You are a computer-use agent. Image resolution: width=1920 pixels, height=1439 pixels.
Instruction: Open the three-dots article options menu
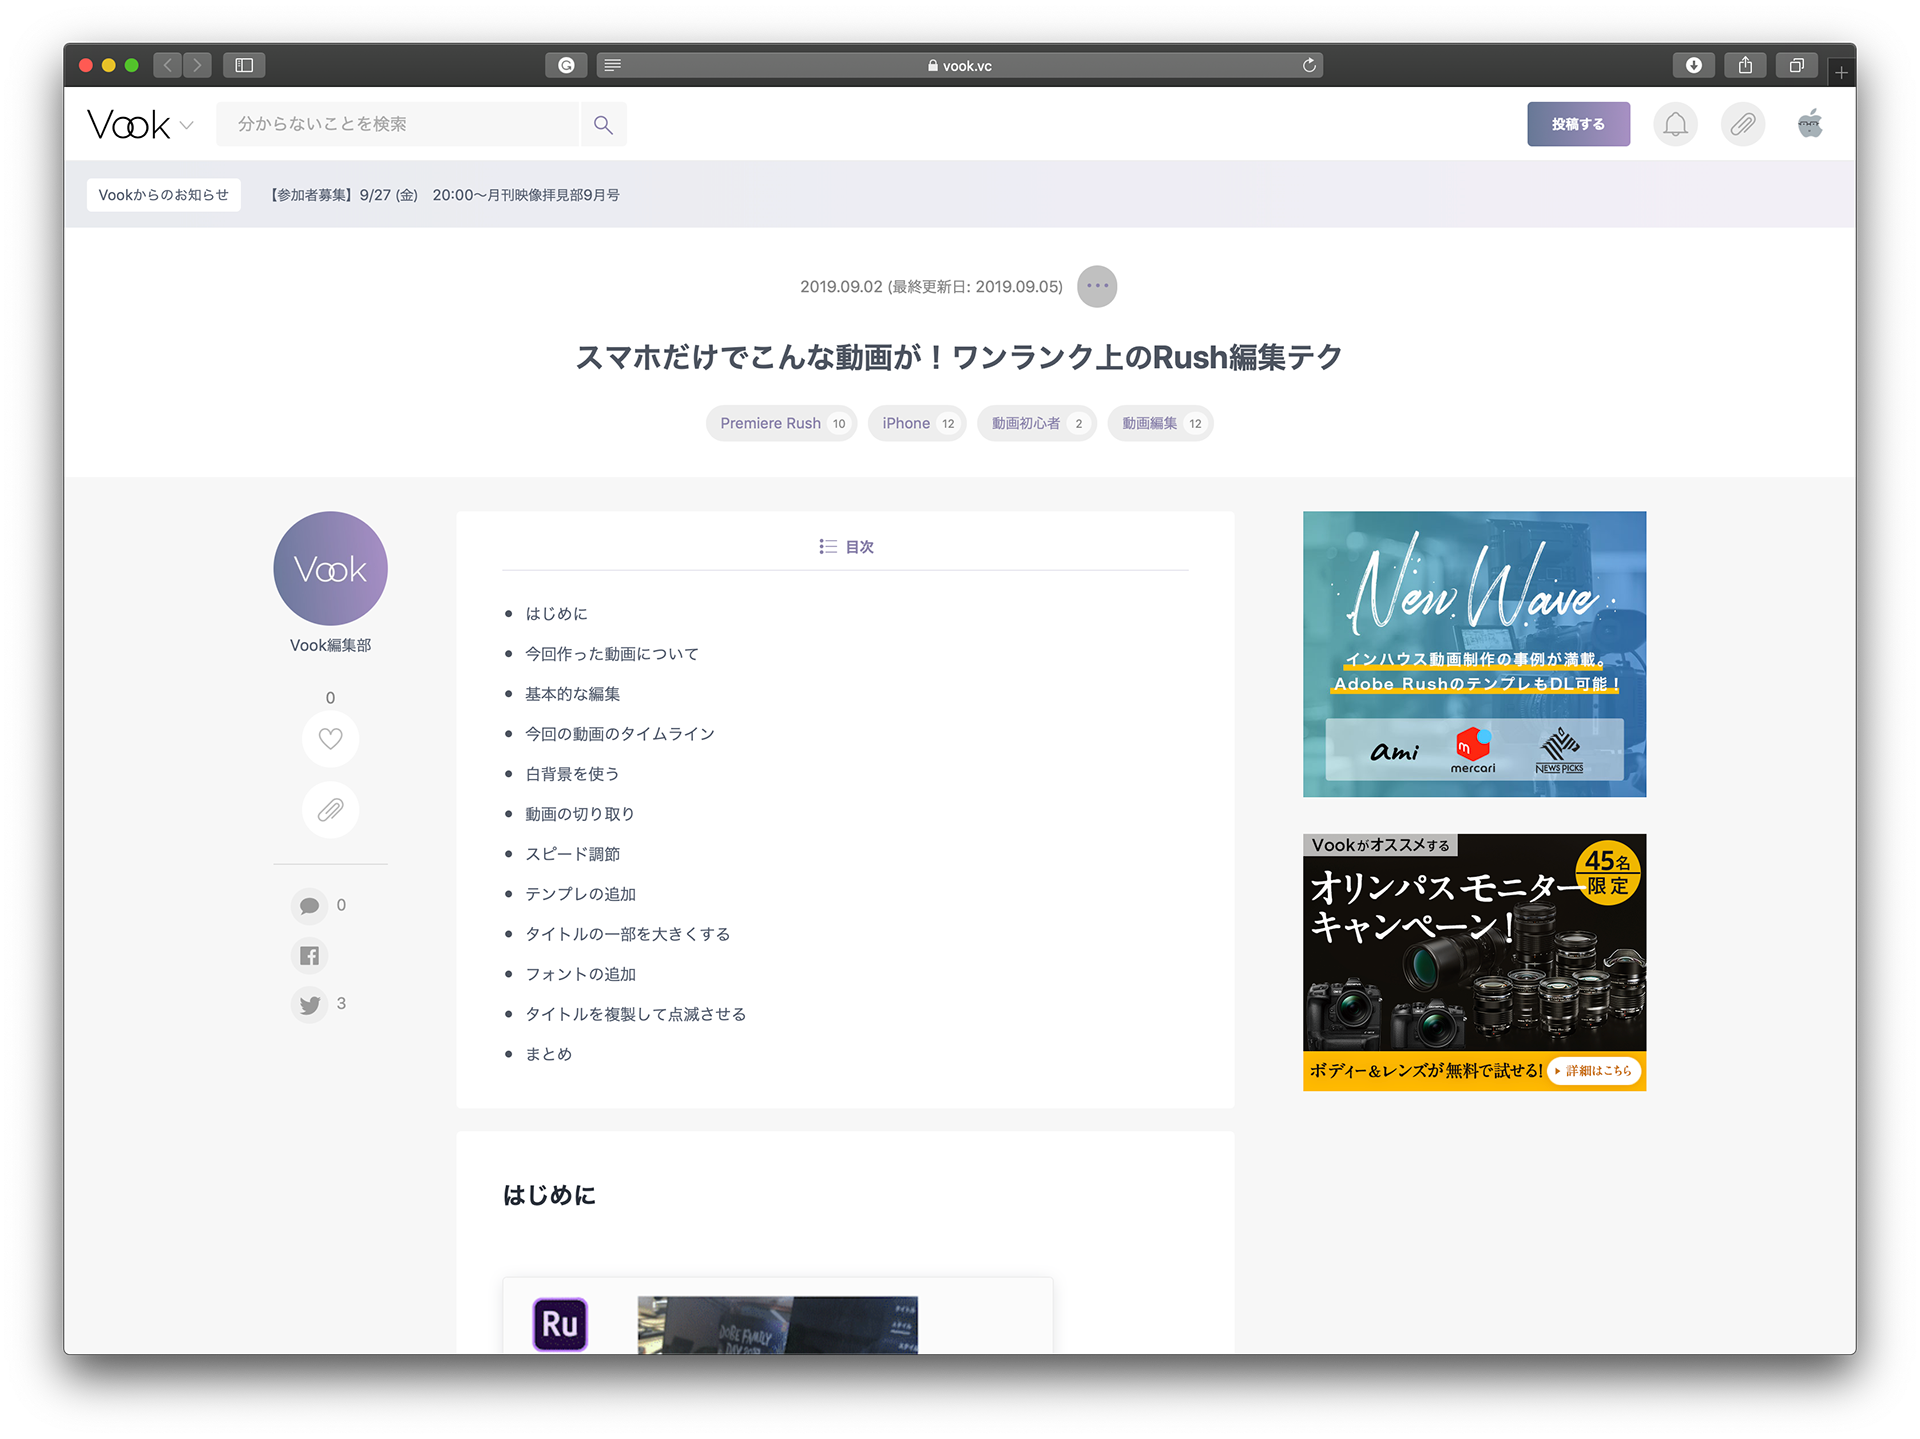[1097, 287]
